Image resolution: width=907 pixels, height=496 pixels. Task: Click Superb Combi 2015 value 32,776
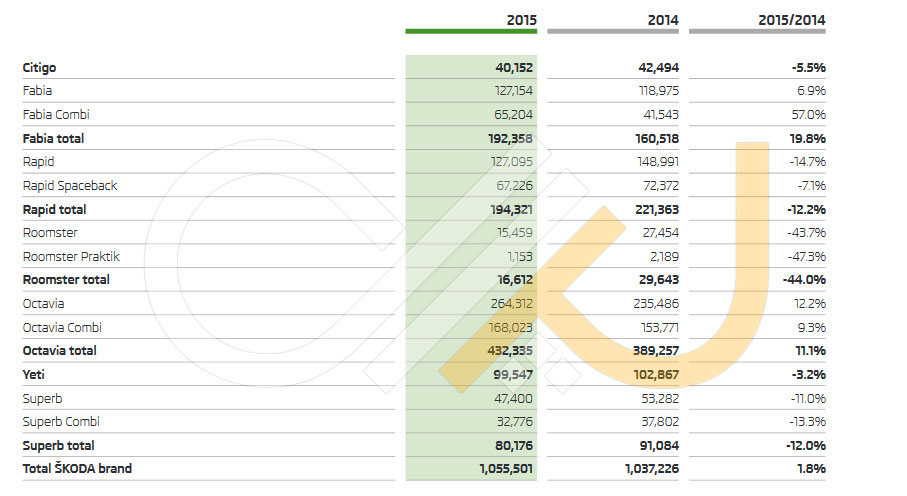tap(515, 422)
